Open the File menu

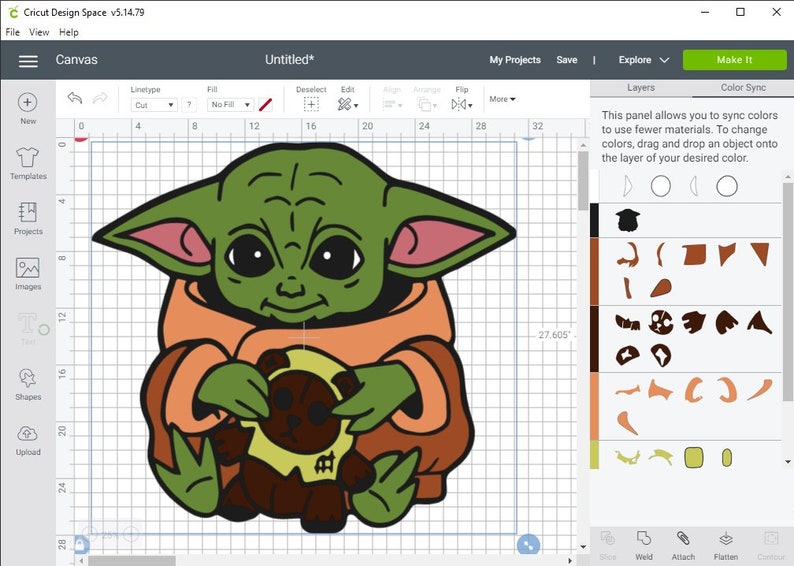pyautogui.click(x=12, y=32)
